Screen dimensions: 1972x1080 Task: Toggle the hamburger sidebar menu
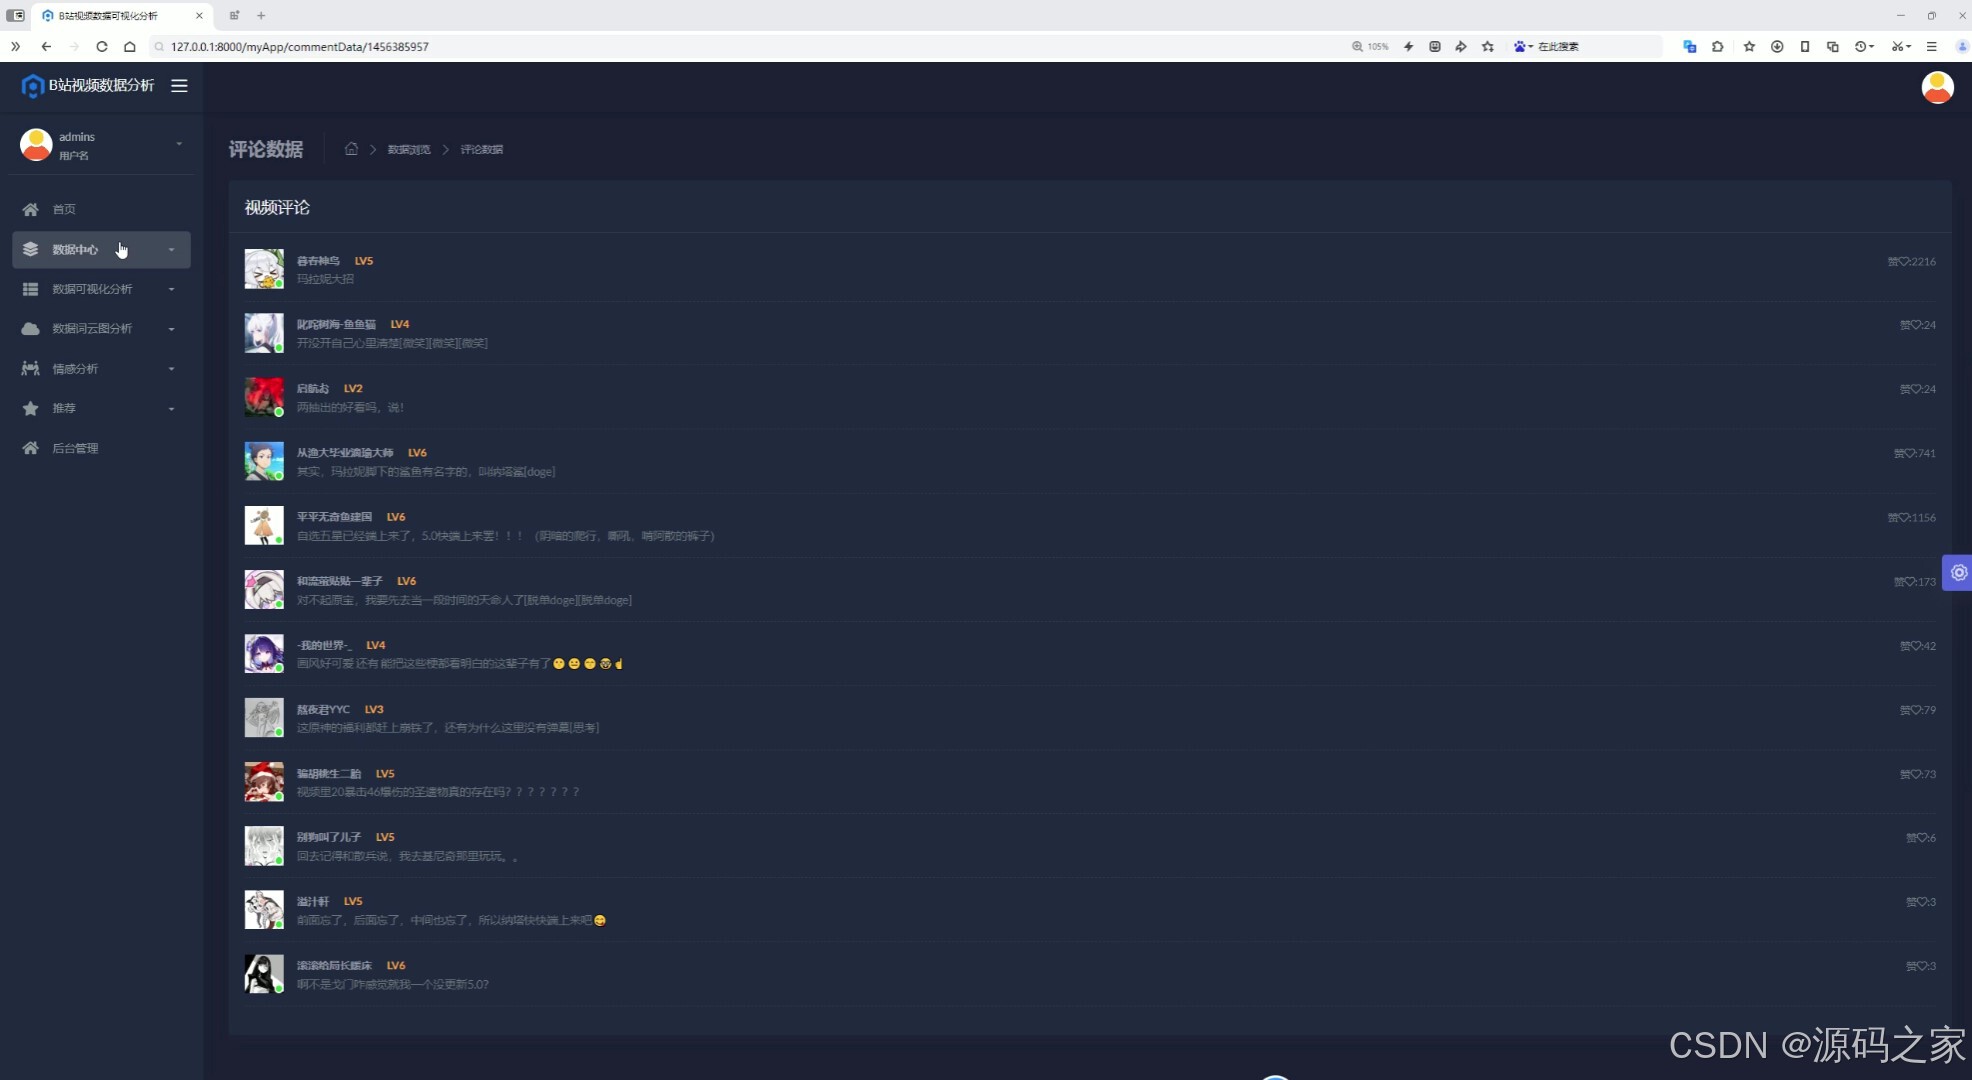179,86
